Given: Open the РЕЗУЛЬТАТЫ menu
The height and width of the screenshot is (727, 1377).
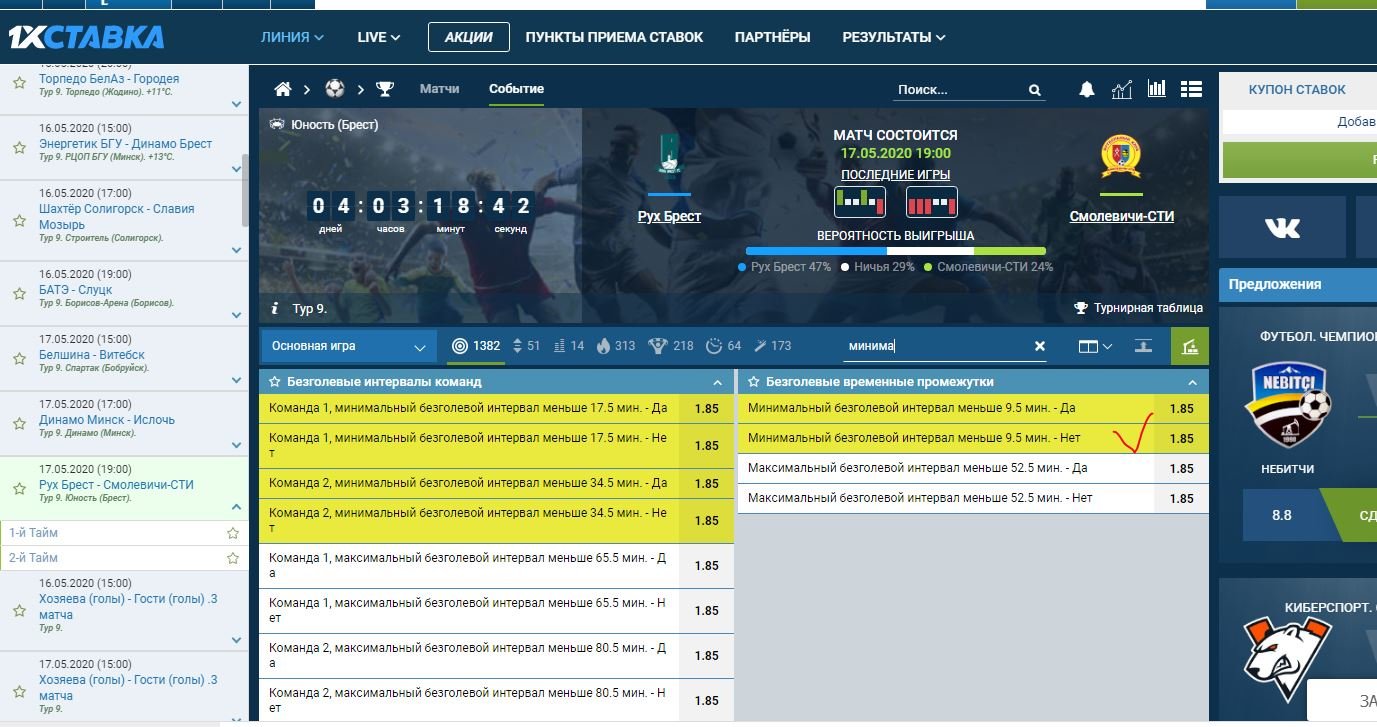Looking at the screenshot, I should point(893,37).
